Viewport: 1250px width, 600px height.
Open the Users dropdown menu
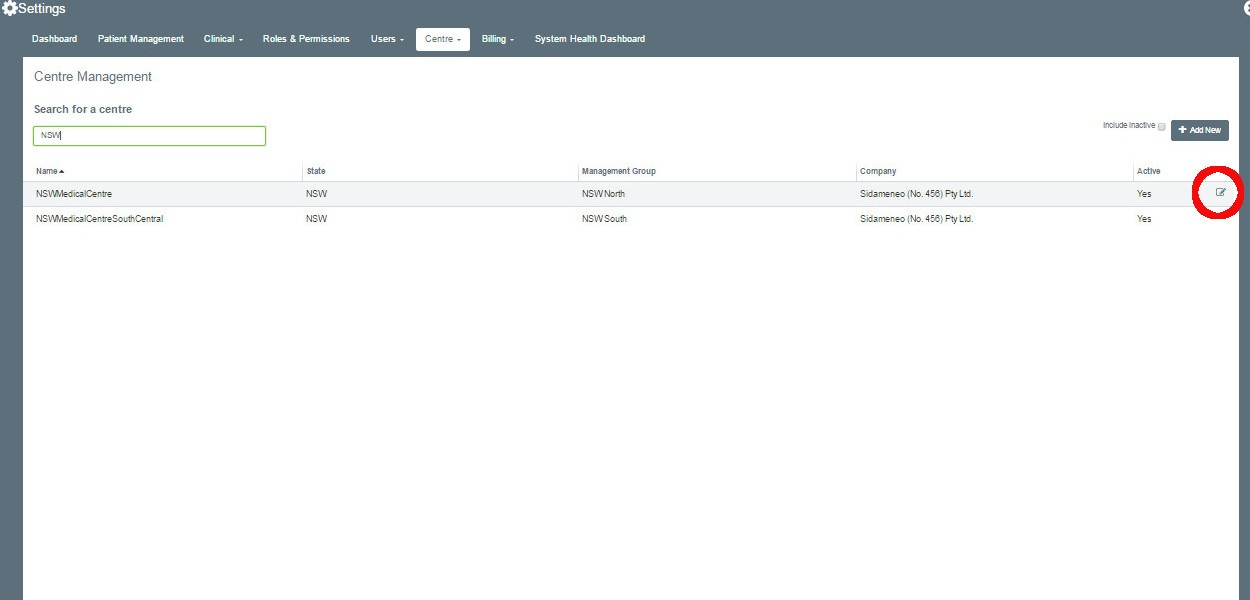coord(387,39)
